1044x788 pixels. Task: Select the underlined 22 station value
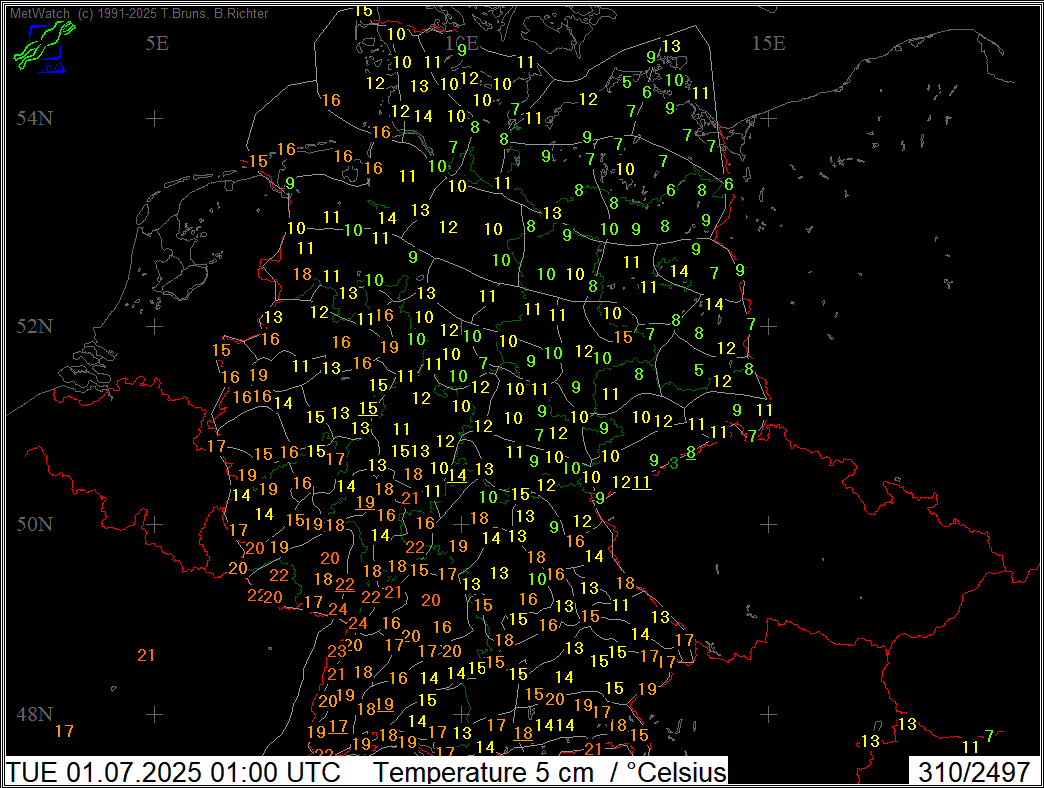point(345,585)
